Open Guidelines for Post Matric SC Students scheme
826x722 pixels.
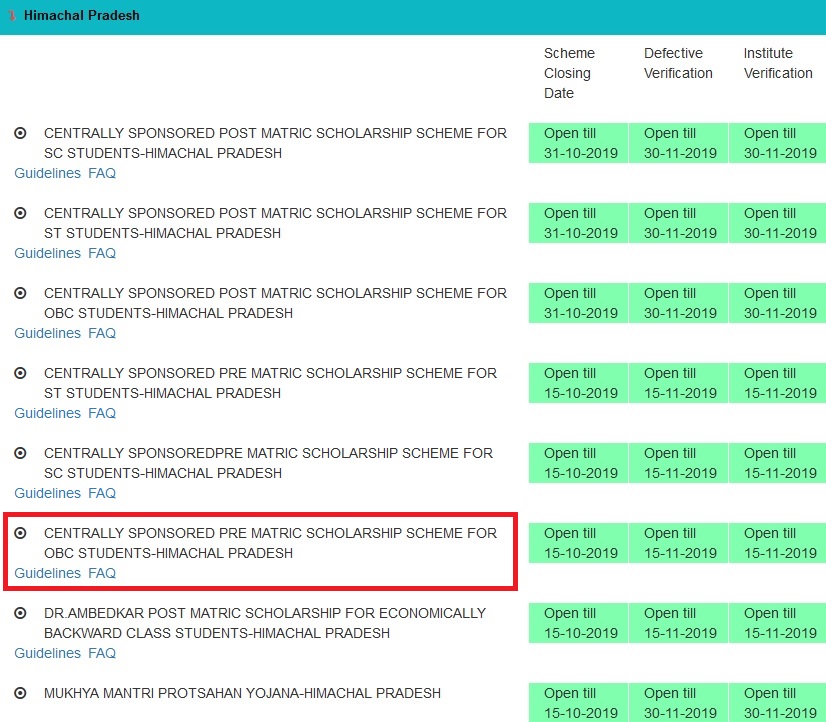(47, 173)
